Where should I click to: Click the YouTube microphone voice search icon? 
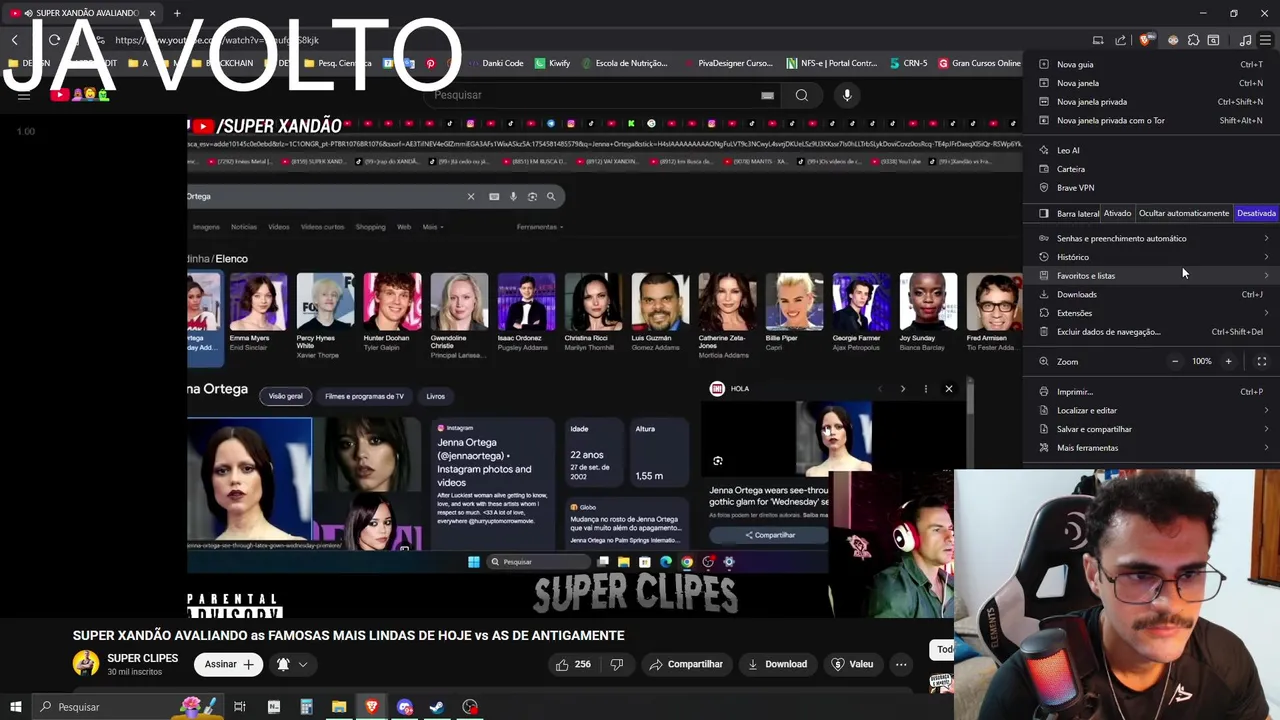[x=847, y=95]
